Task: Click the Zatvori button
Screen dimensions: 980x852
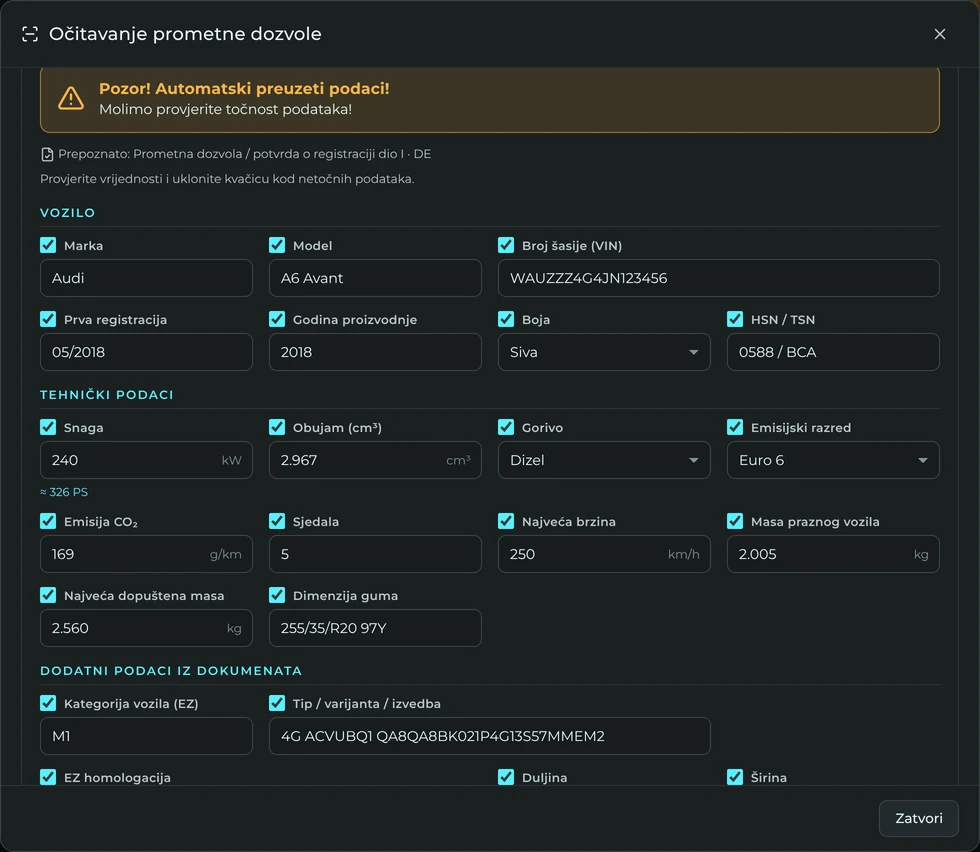Action: pos(919,818)
